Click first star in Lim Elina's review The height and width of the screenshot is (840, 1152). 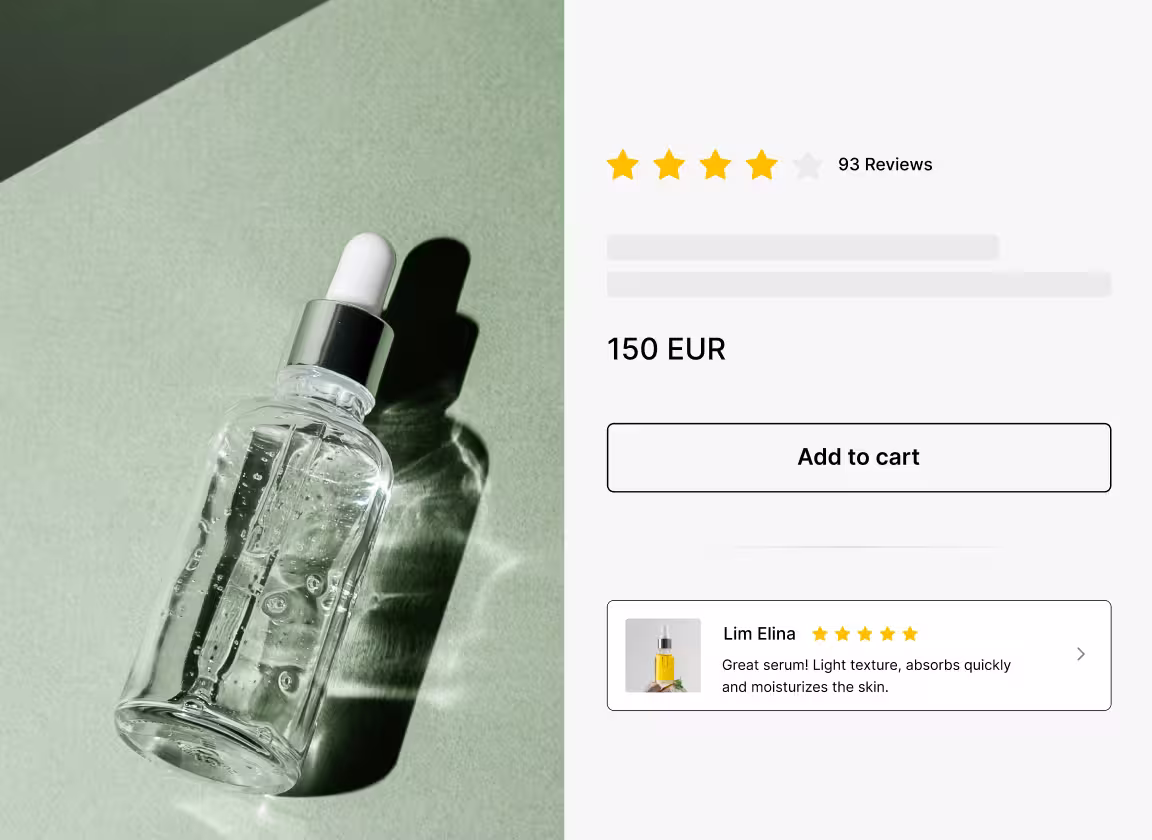[x=820, y=633]
